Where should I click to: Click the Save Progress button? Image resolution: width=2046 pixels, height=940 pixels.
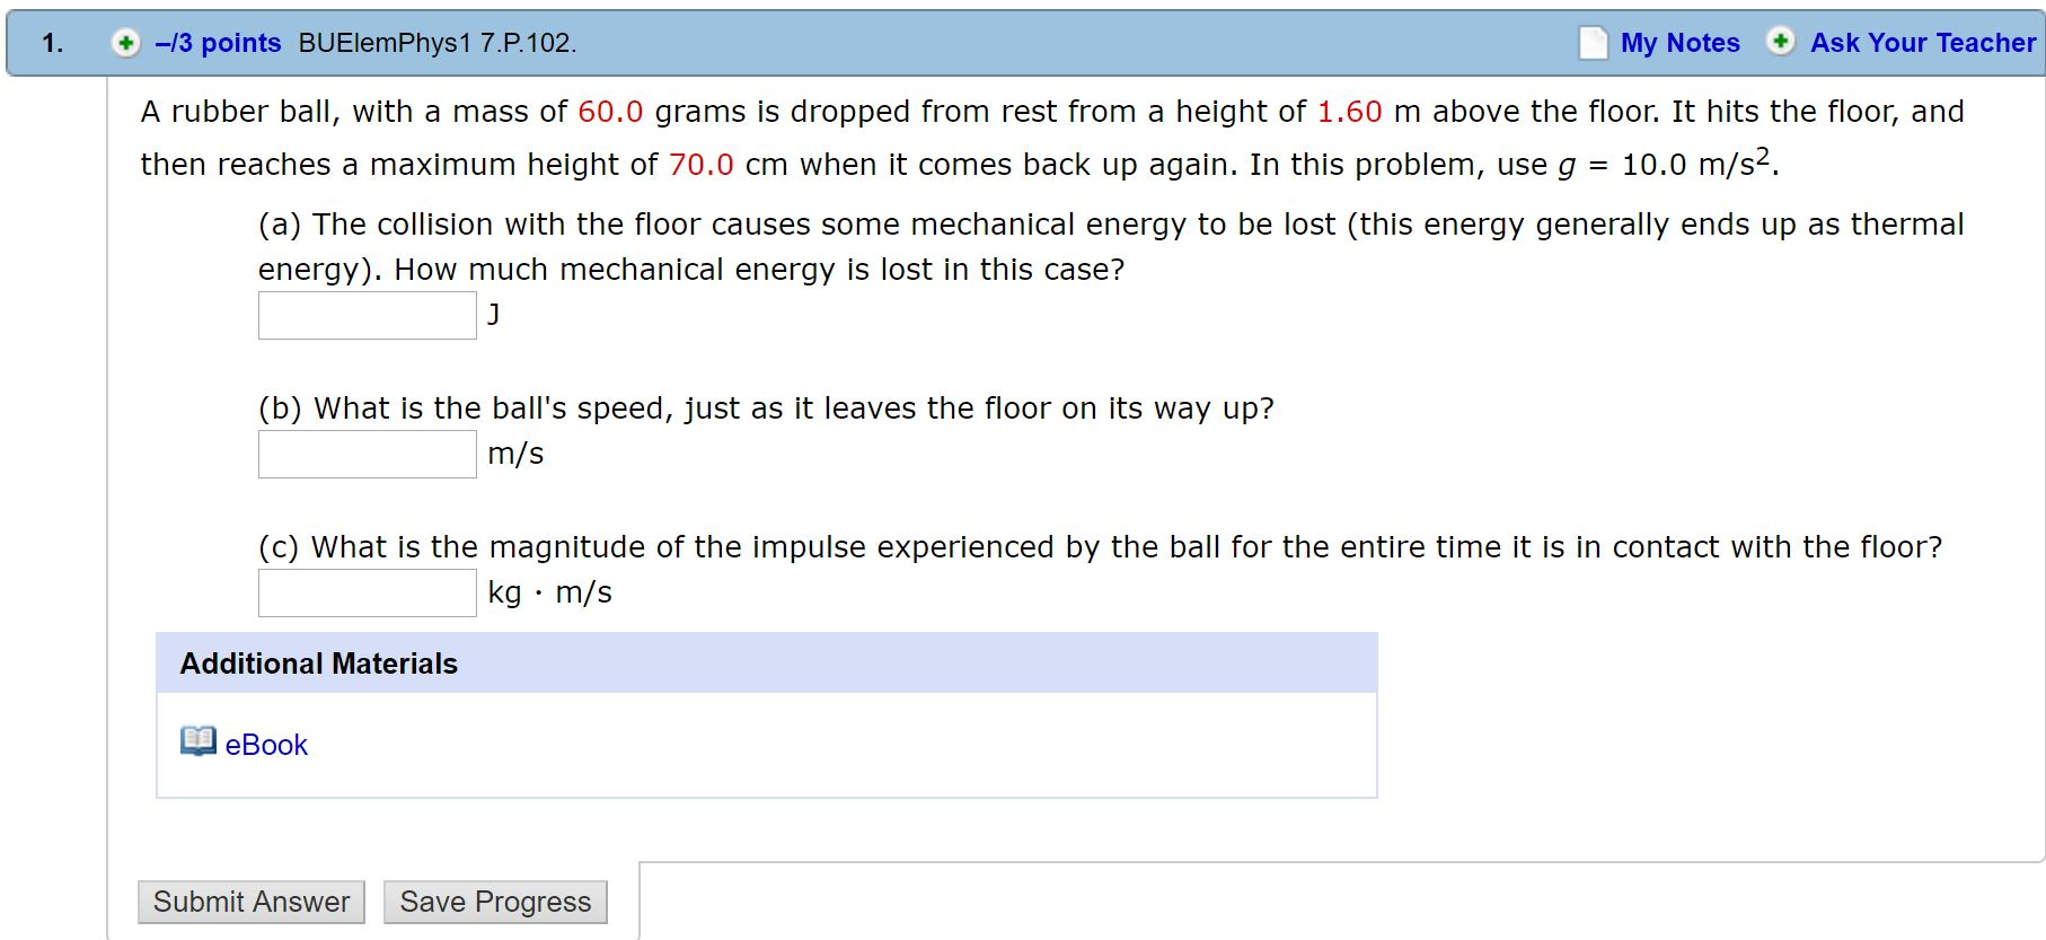click(x=494, y=901)
